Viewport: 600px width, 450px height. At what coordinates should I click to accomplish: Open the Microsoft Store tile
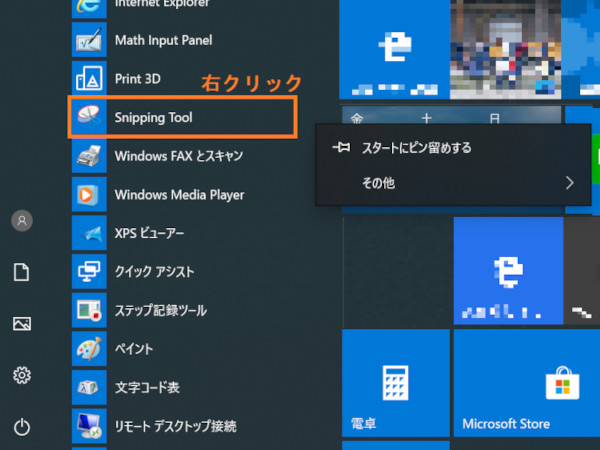click(527, 383)
